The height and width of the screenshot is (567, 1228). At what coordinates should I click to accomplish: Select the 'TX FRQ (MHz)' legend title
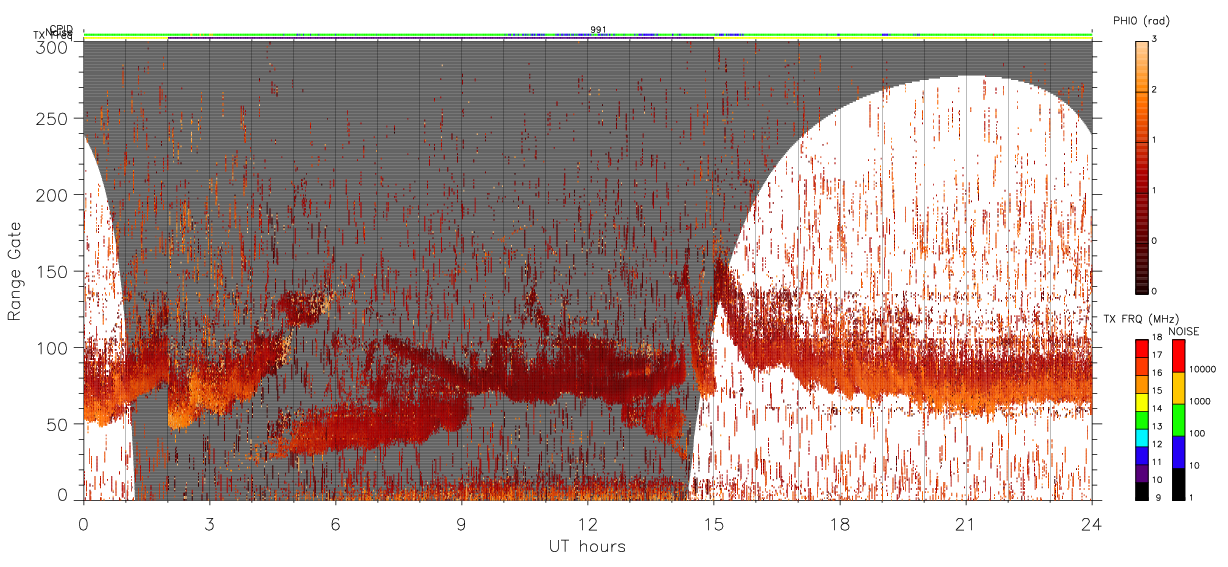[x=1141, y=319]
